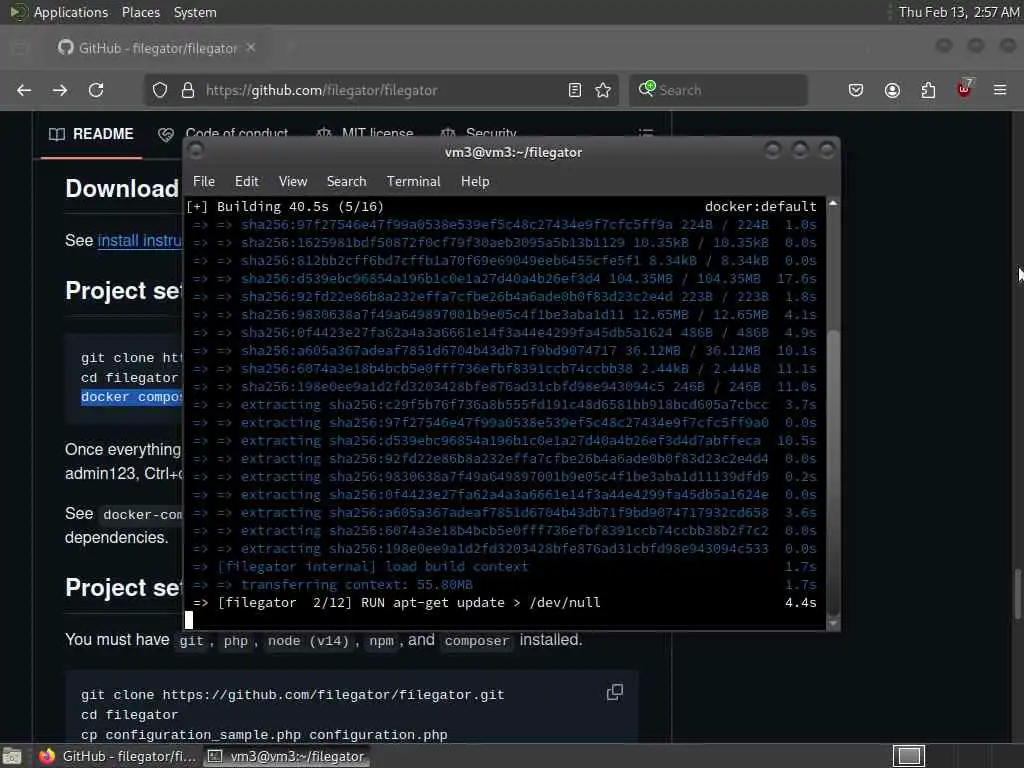The width and height of the screenshot is (1024, 768).
Task: Open the uBlock extension icon
Action: click(964, 89)
